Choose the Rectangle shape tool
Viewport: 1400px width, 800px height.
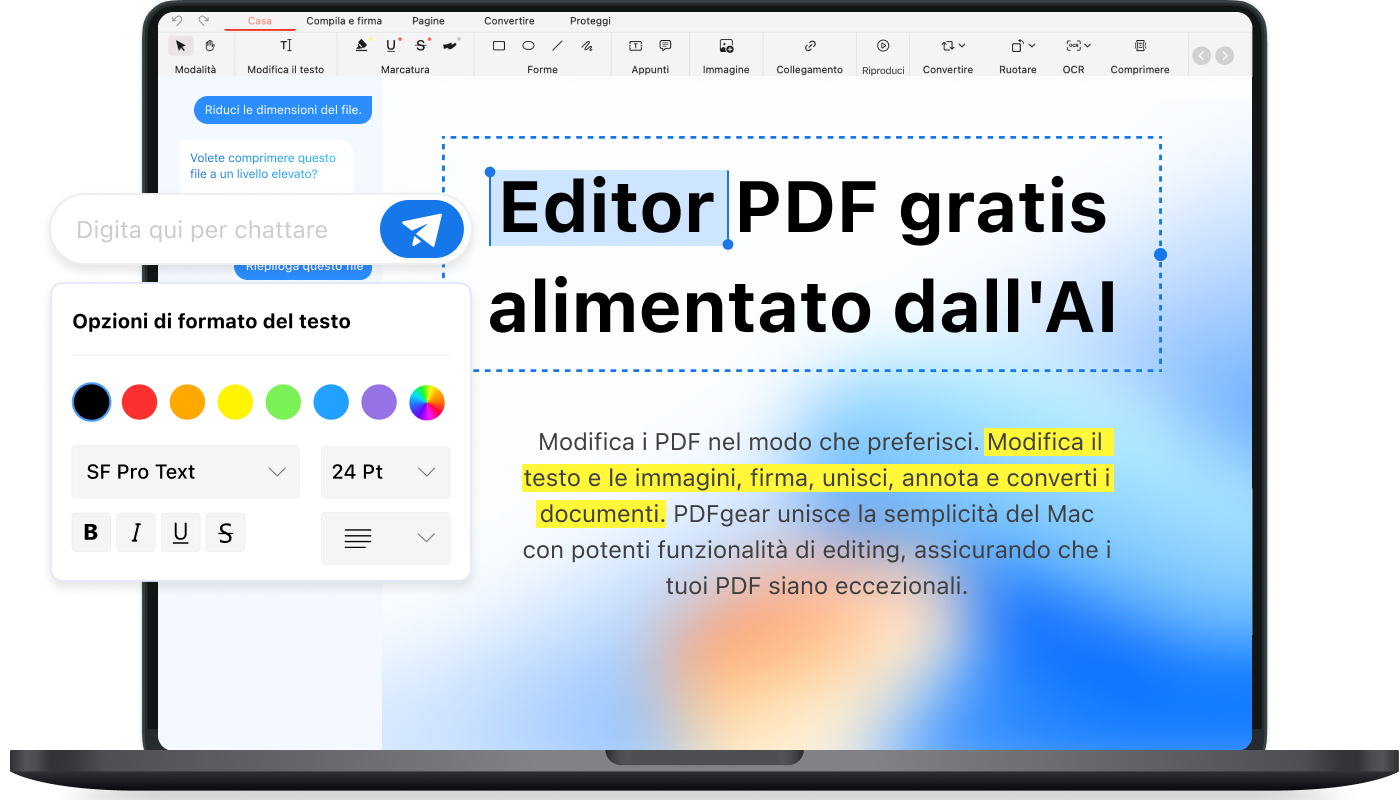pos(497,45)
